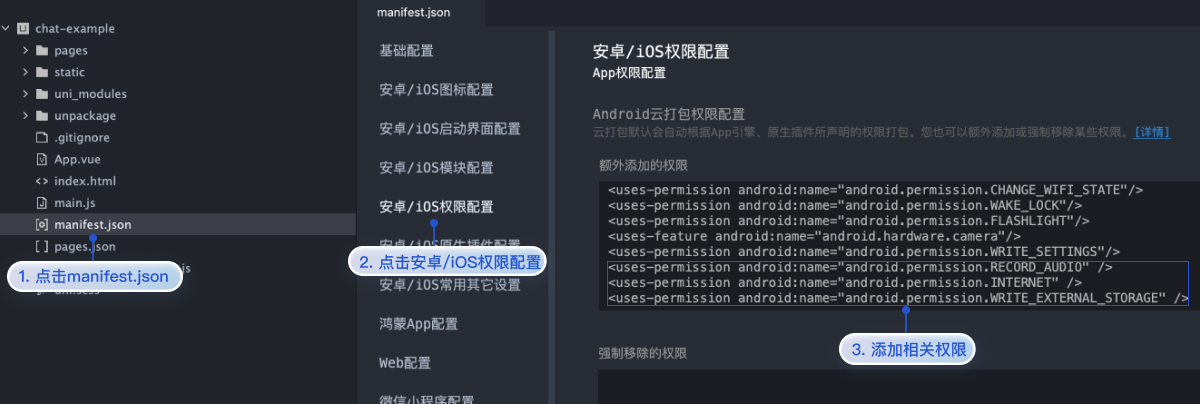Open 基础配置 settings section
The height and width of the screenshot is (404, 1200).
[x=406, y=51]
